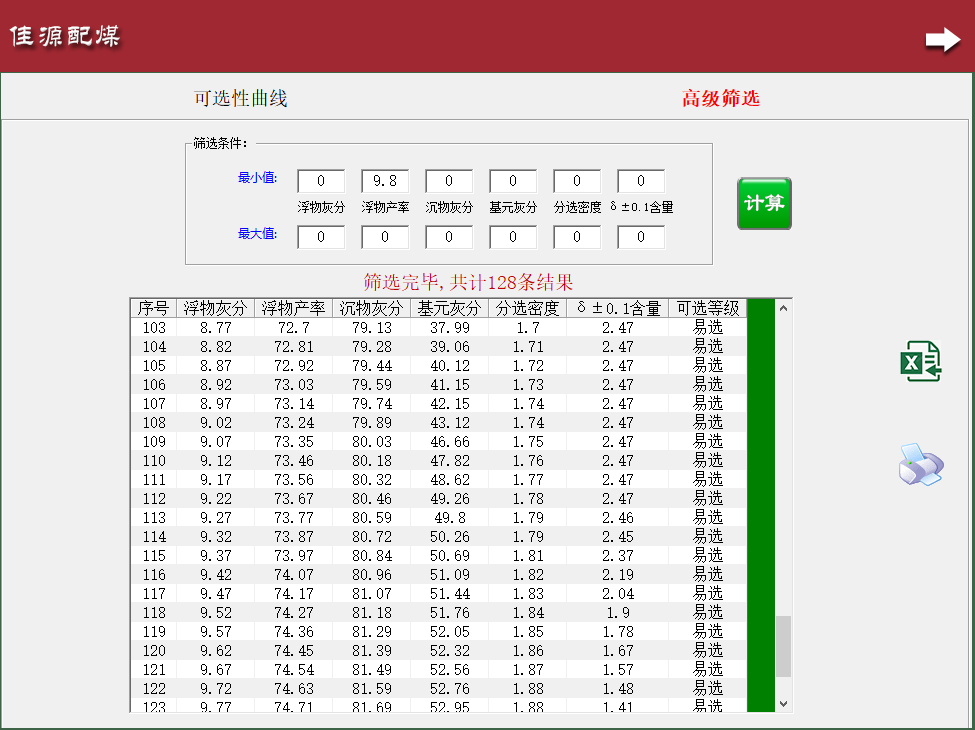Click the 佳源配煤 logo

point(63,36)
